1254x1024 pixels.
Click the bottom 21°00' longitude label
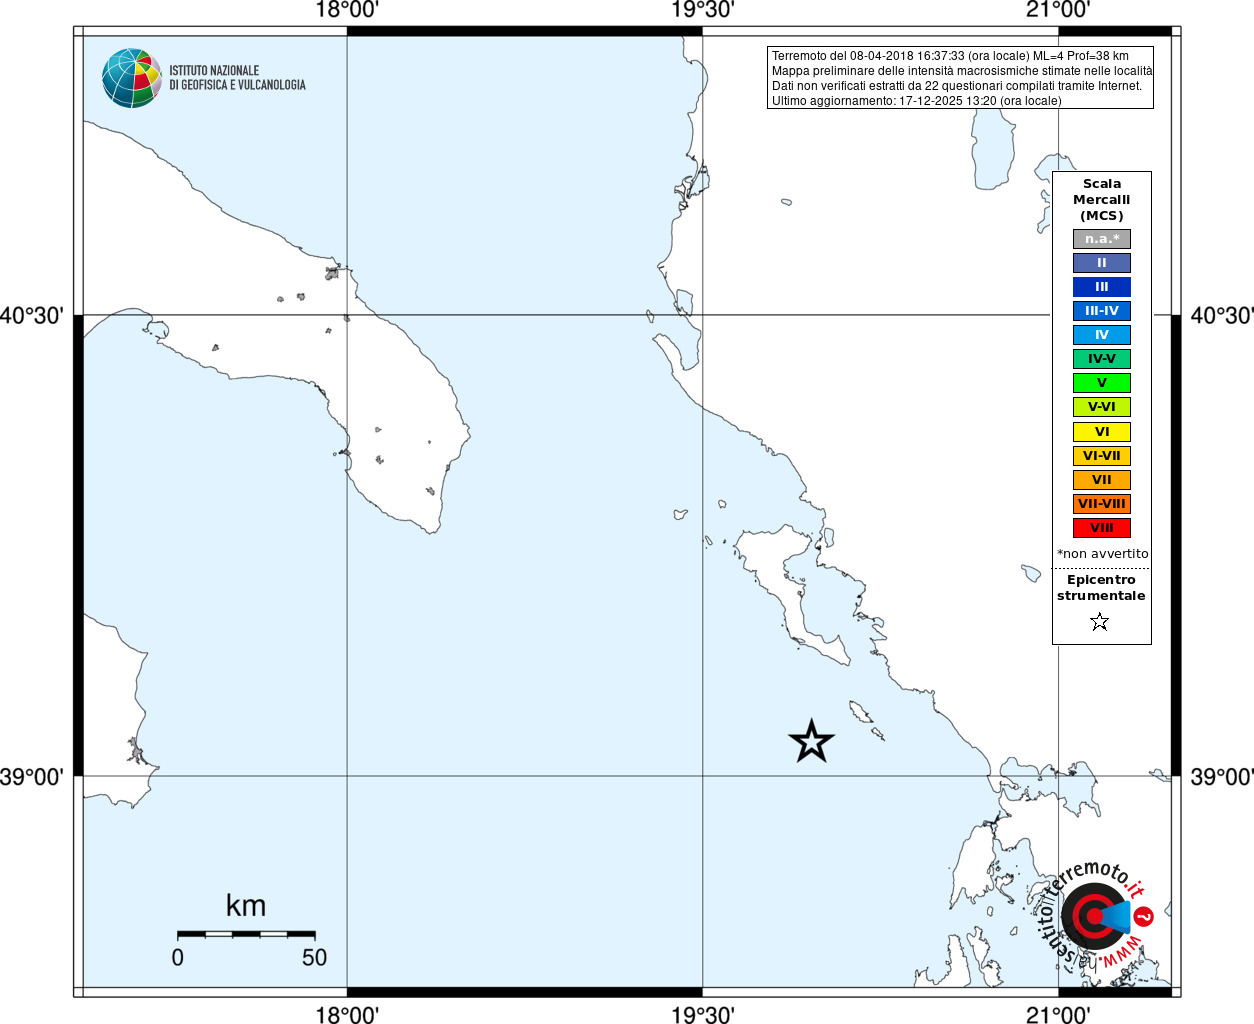[1058, 1015]
